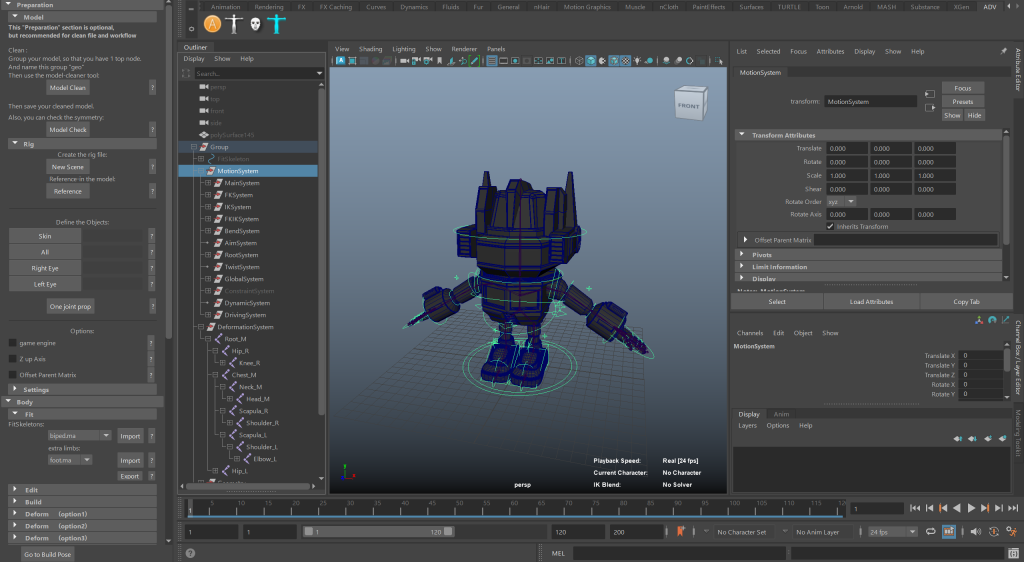The image size is (1024, 562).
Task: Click the play backwards button
Action: pos(957,508)
